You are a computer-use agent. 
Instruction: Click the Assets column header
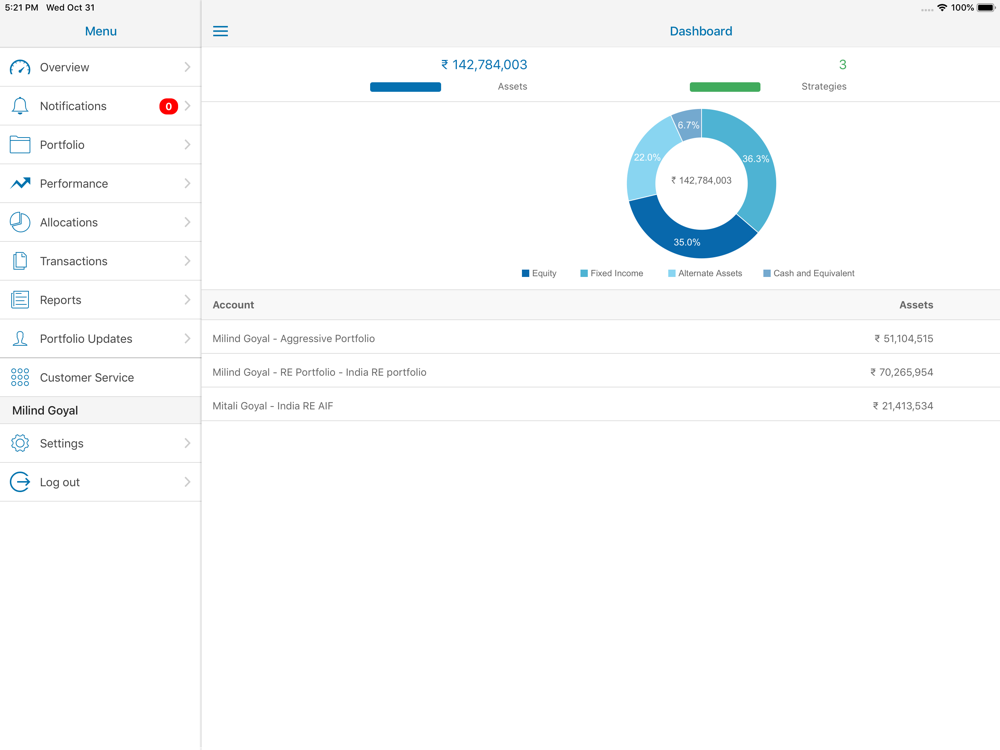(916, 305)
